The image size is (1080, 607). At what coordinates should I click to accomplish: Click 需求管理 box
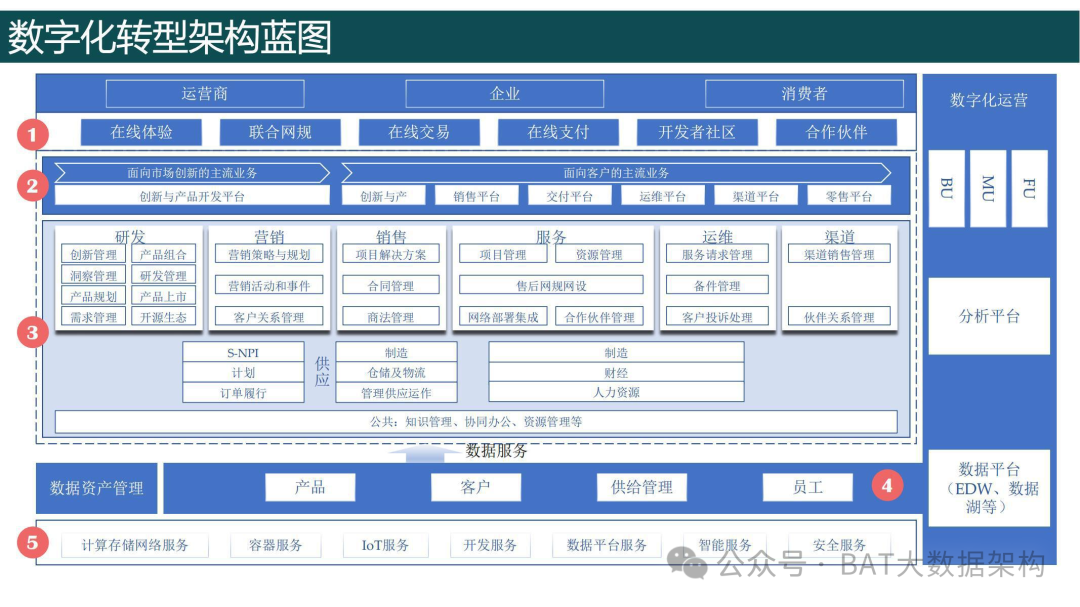coord(94,317)
